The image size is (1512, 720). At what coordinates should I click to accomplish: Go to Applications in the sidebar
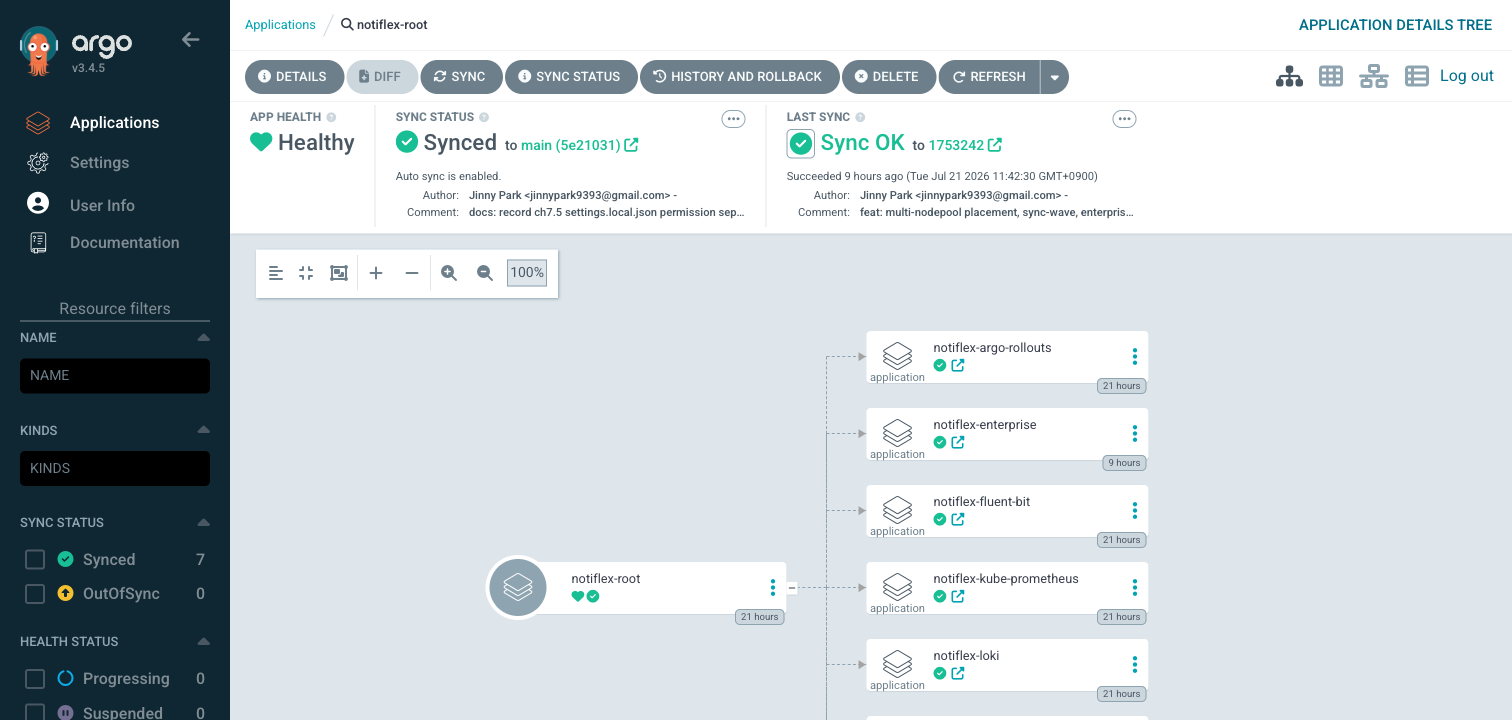coord(114,122)
